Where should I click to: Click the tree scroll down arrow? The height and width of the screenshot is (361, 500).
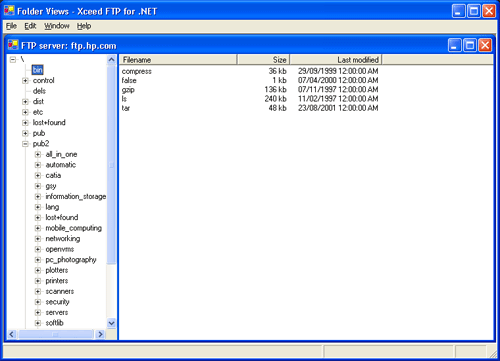click(112, 323)
